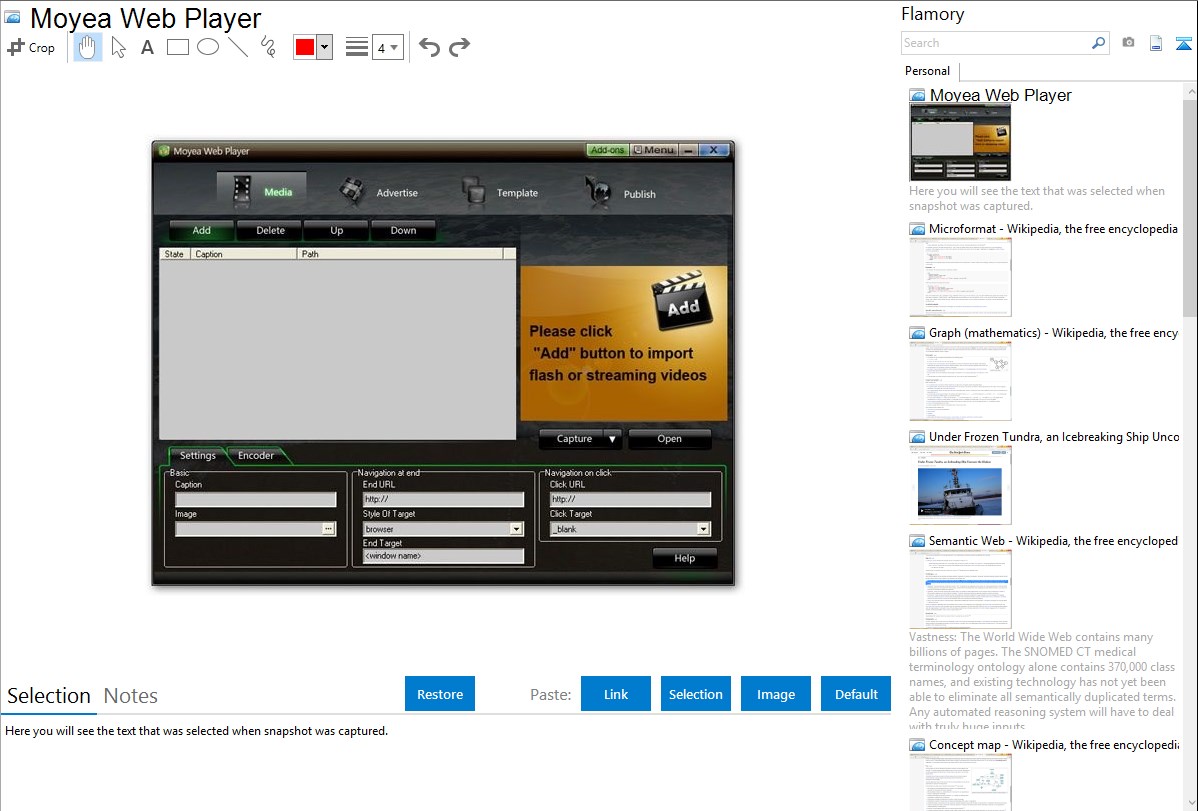Click the undo arrow
Image resolution: width=1198 pixels, height=811 pixels.
[x=429, y=47]
